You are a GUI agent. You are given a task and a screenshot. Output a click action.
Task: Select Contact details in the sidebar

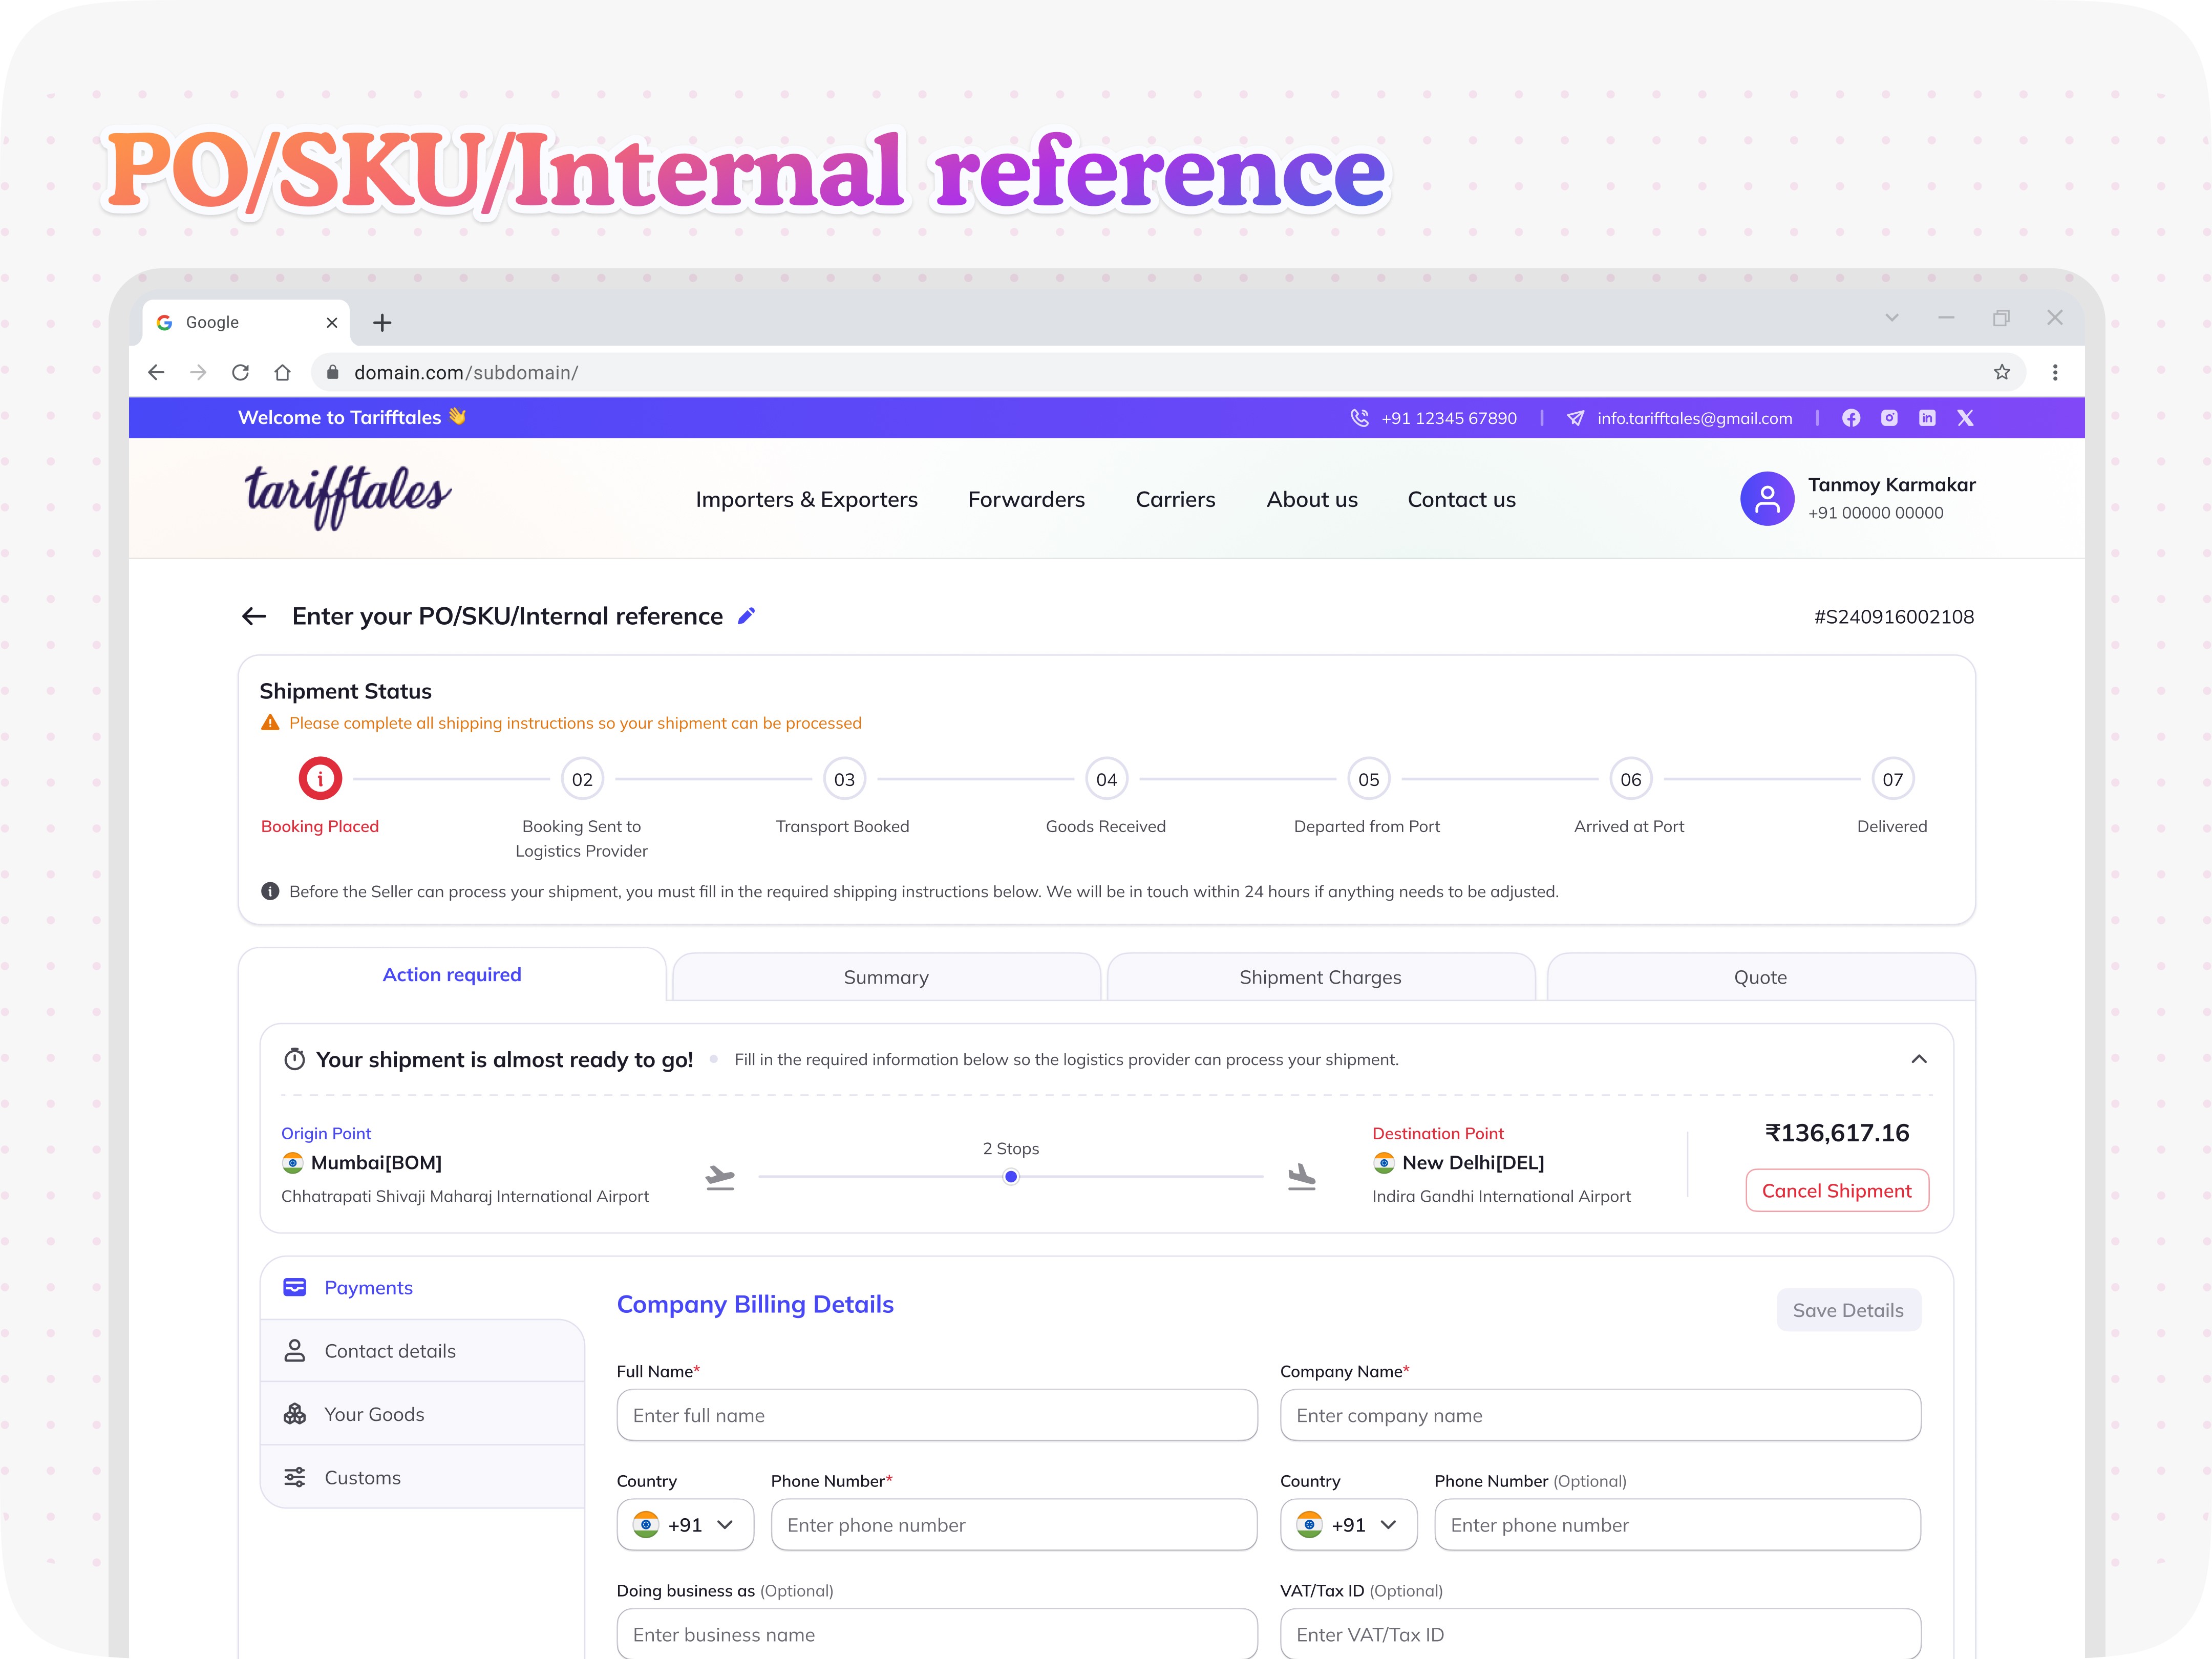coord(390,1351)
